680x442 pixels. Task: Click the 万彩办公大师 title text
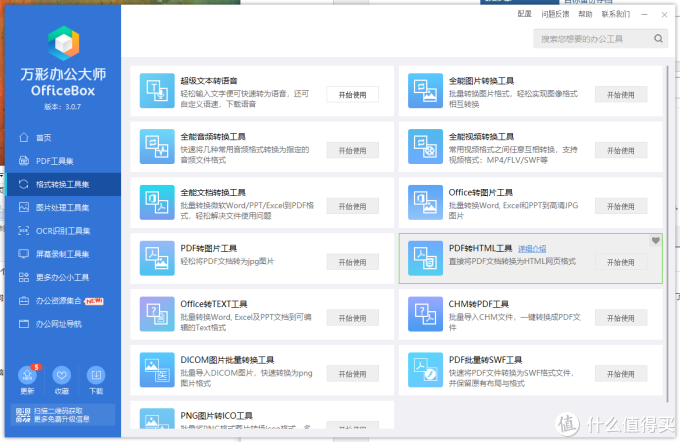point(63,74)
